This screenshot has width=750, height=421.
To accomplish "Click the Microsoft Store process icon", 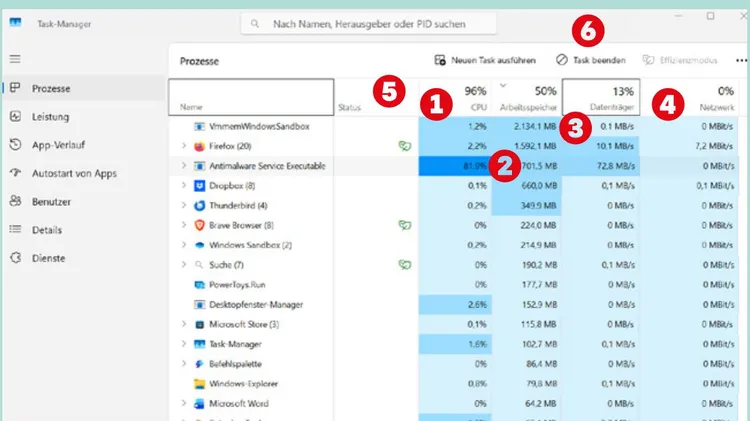I will [x=199, y=324].
